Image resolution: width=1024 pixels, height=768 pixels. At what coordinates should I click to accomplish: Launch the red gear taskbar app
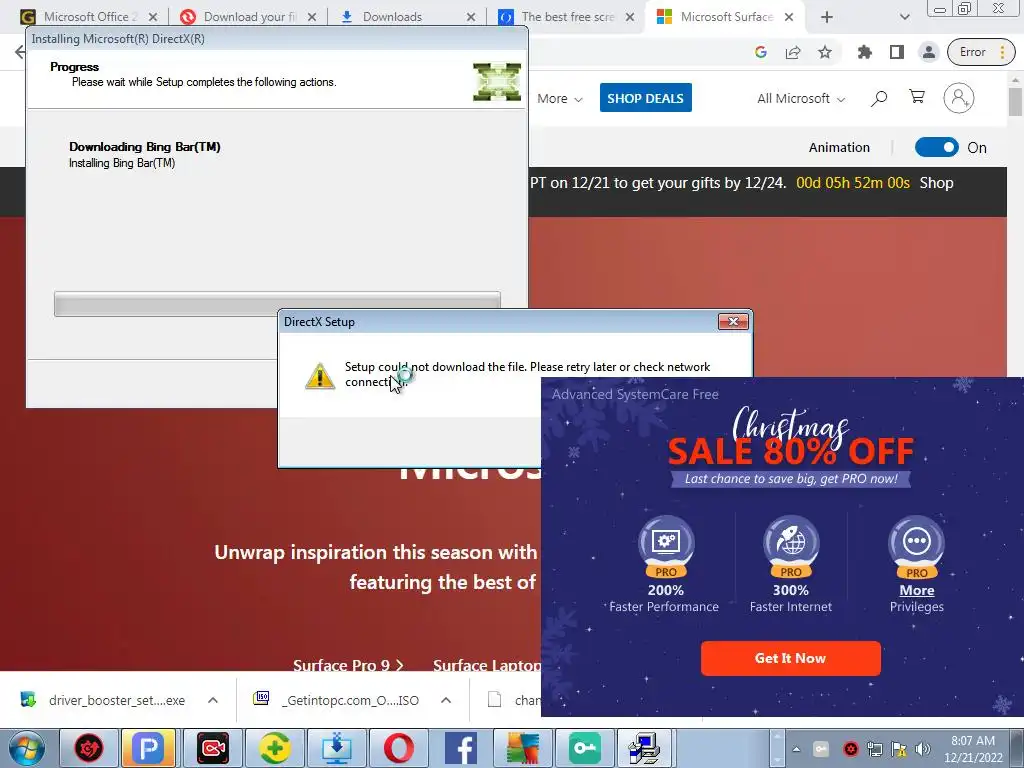pyautogui.click(x=89, y=748)
